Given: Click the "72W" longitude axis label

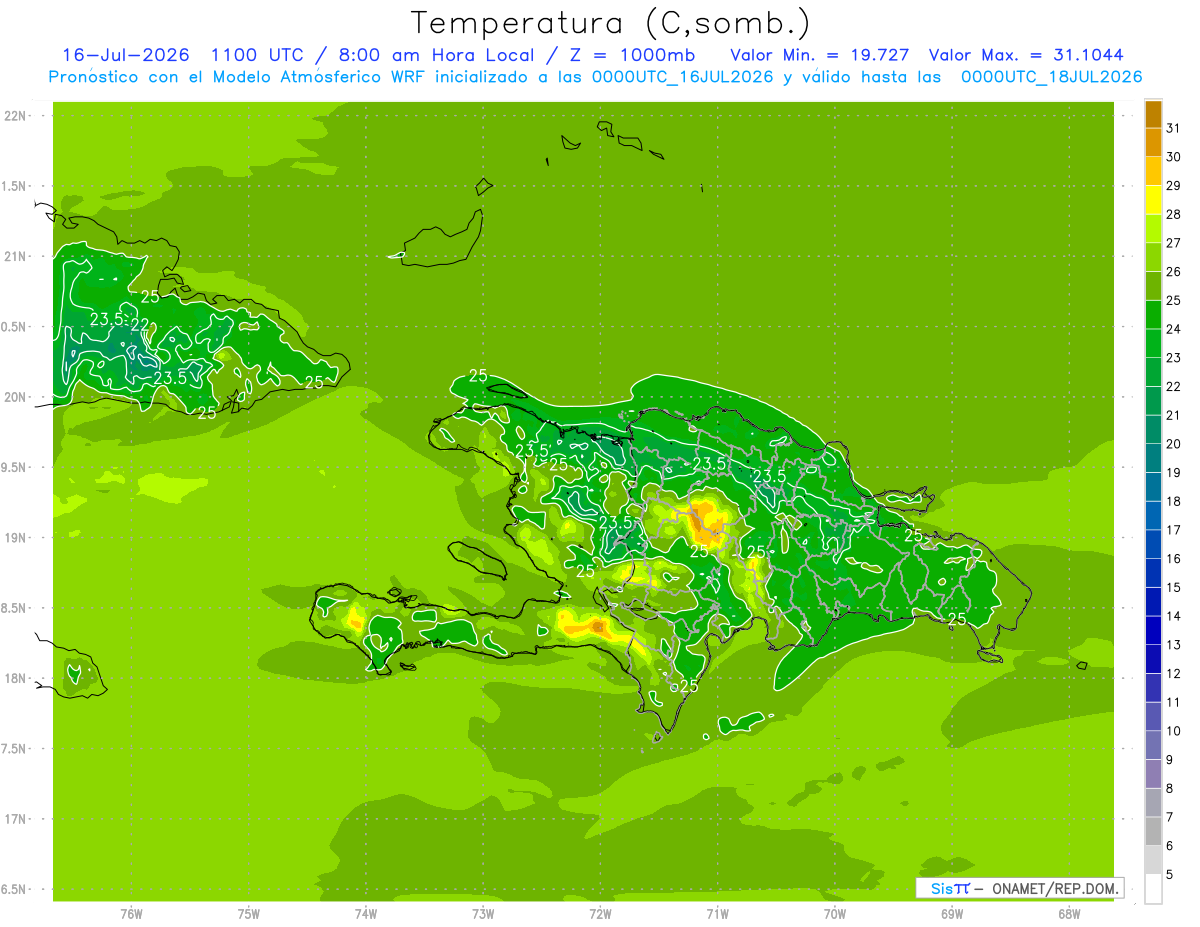Looking at the screenshot, I should [x=600, y=913].
